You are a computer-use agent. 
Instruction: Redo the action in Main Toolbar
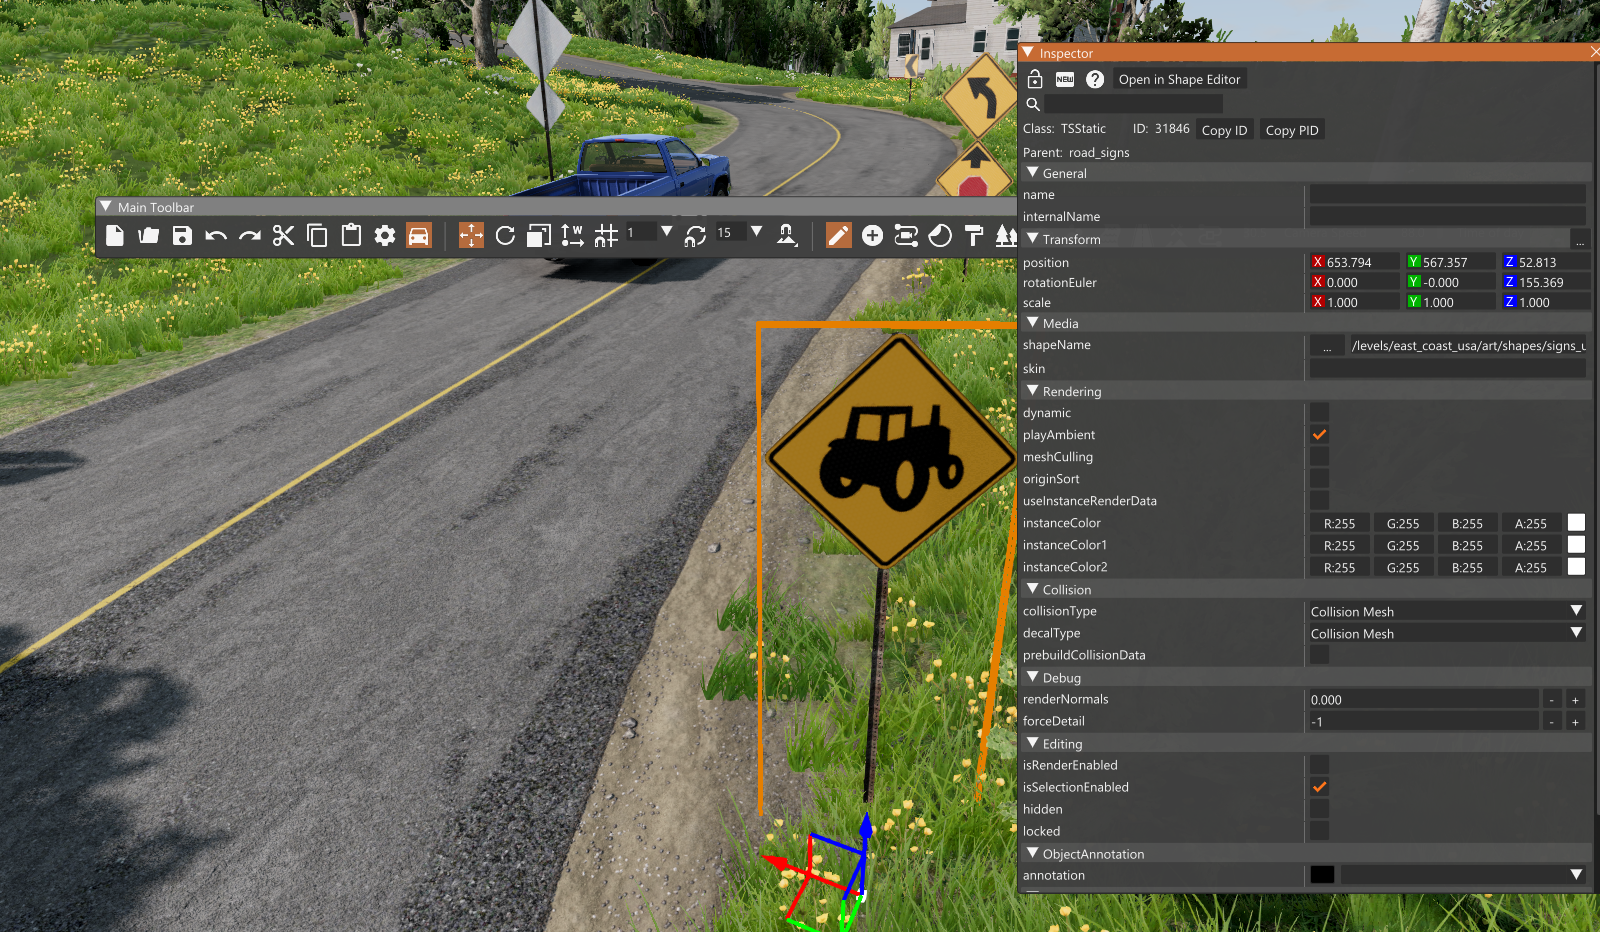click(x=250, y=236)
